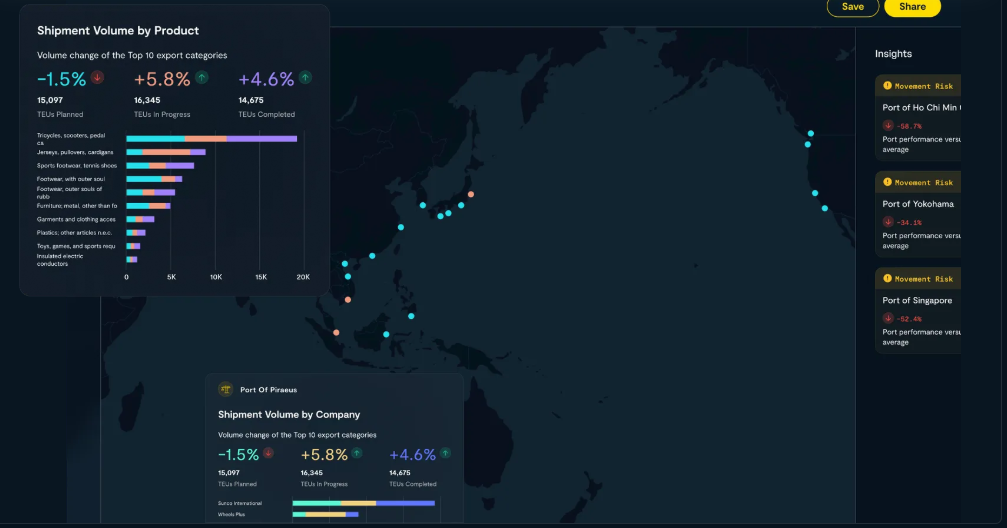This screenshot has width=1007, height=528.
Task: Open the Port of Yokohama insight card
Action: [x=918, y=214]
